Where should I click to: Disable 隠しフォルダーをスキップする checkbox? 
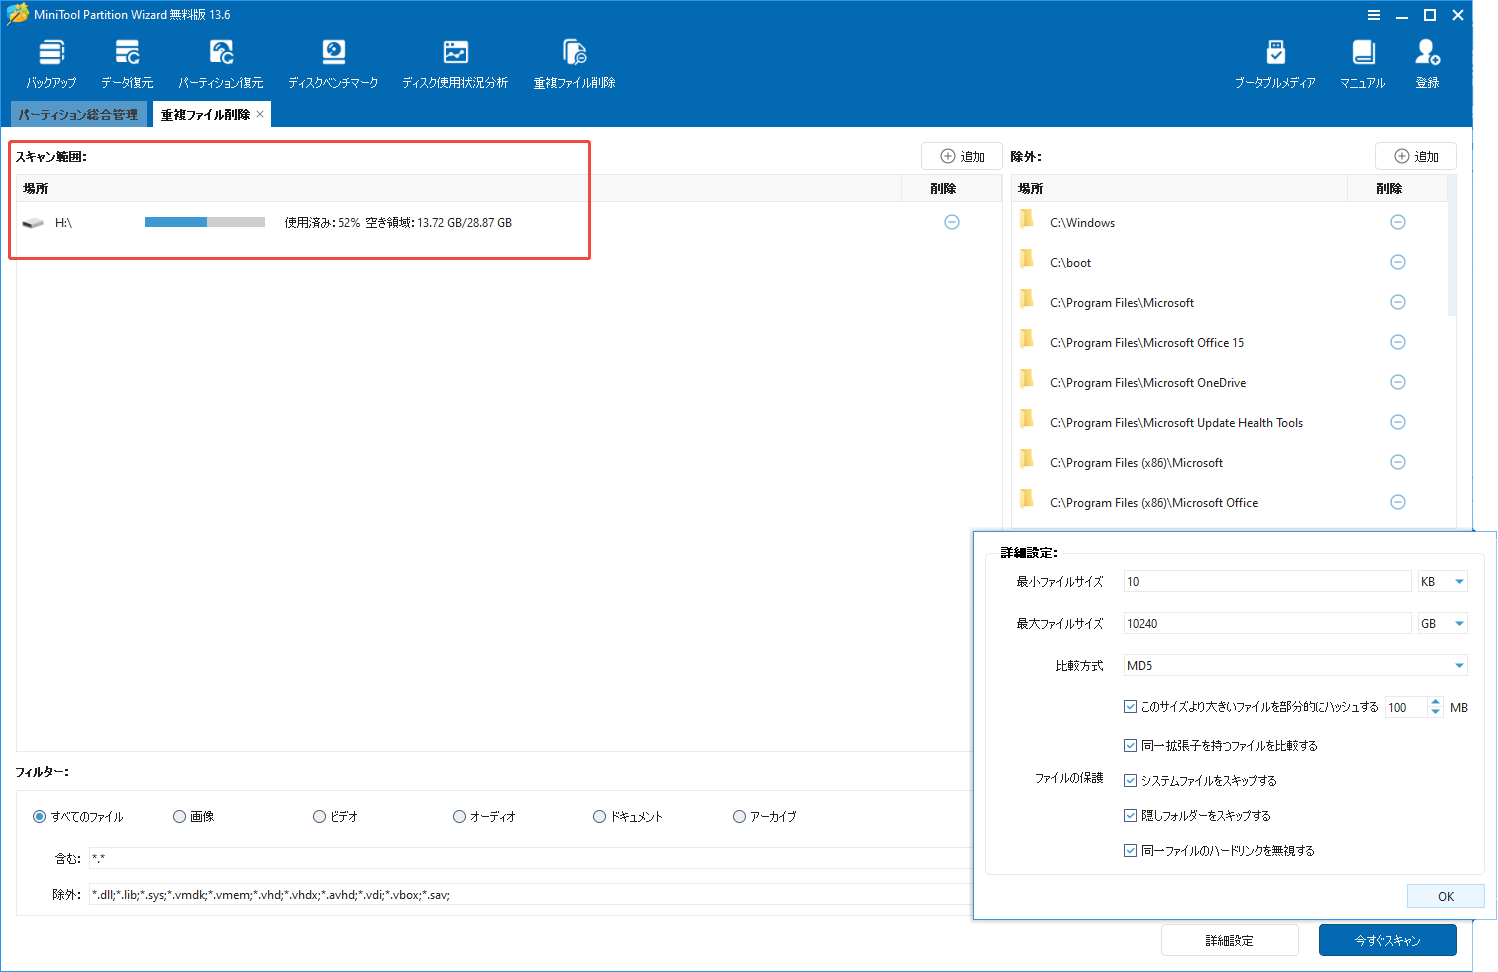[1131, 815]
